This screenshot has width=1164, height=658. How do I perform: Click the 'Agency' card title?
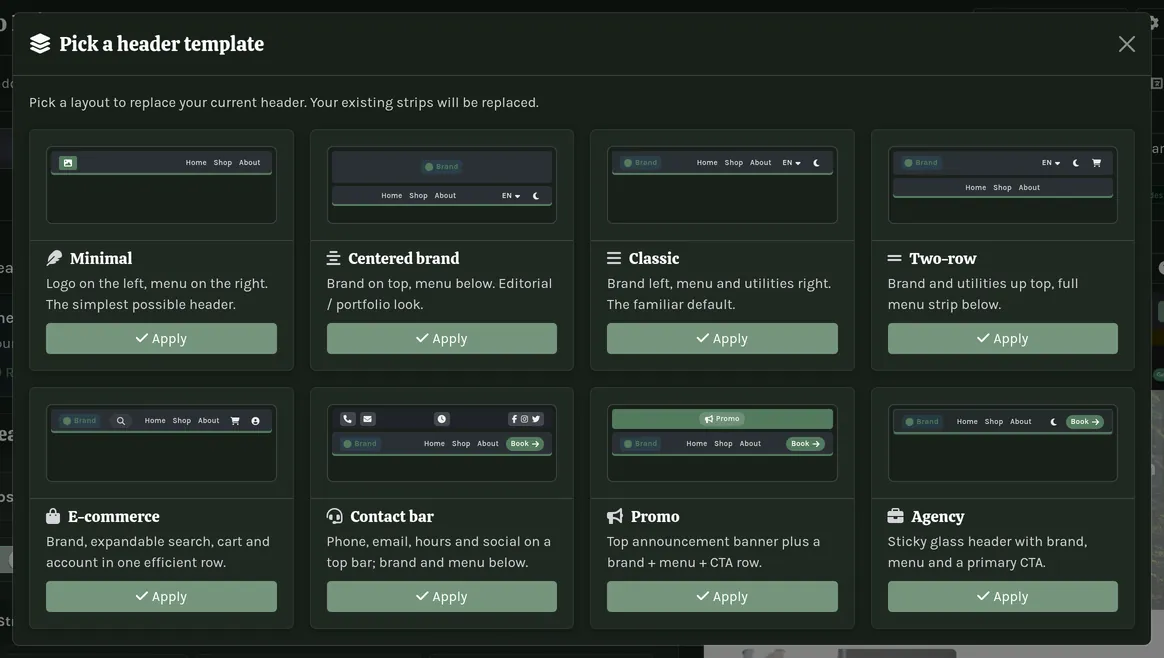[x=938, y=516]
